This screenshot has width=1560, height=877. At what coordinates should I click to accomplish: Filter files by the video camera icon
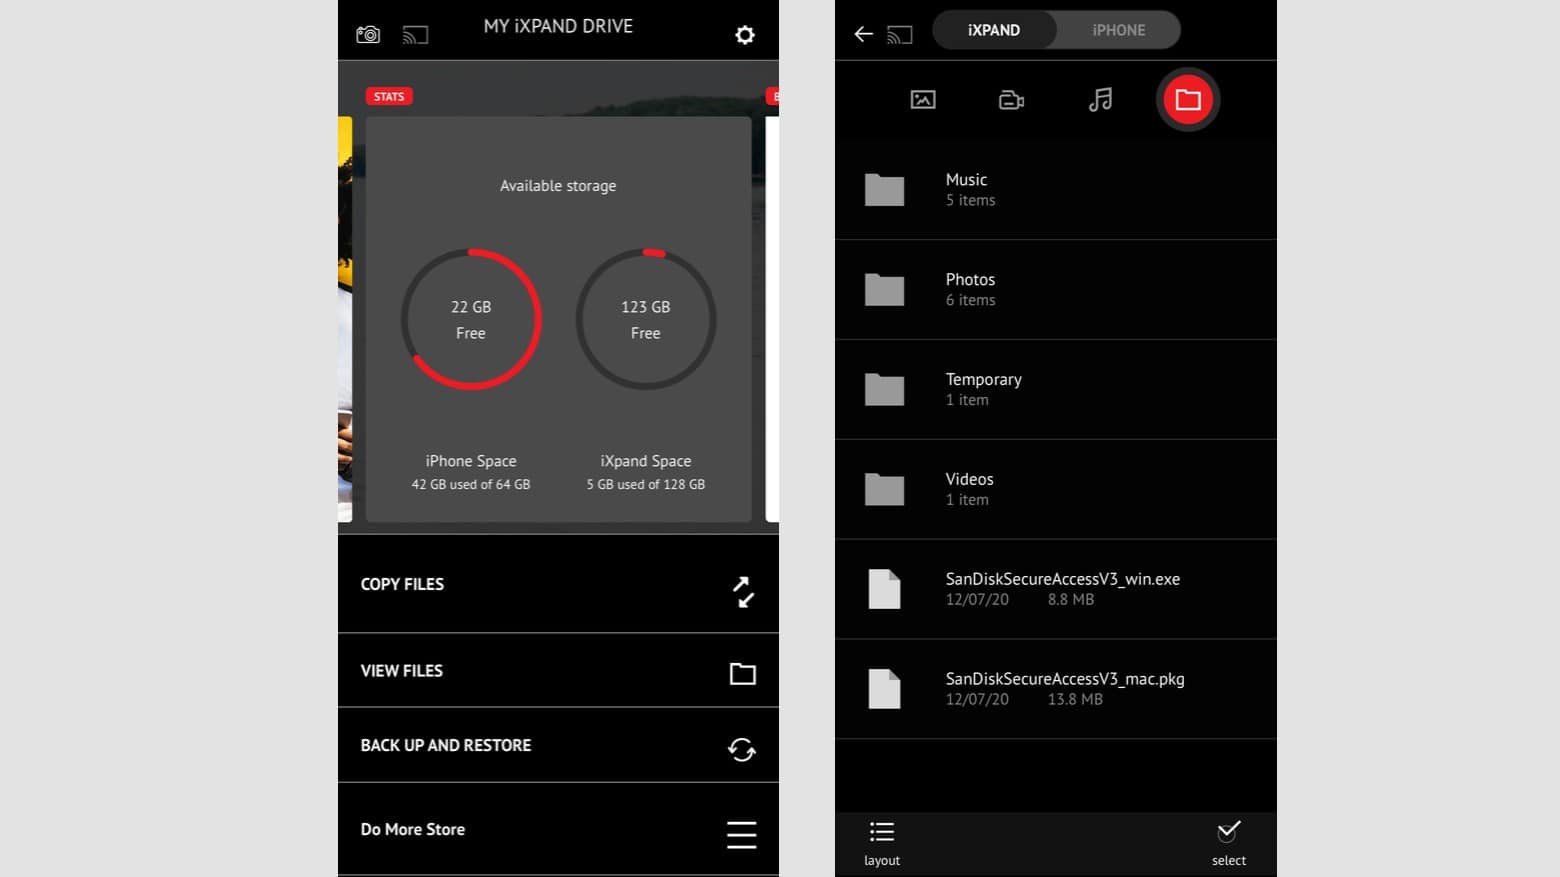[x=1011, y=100]
